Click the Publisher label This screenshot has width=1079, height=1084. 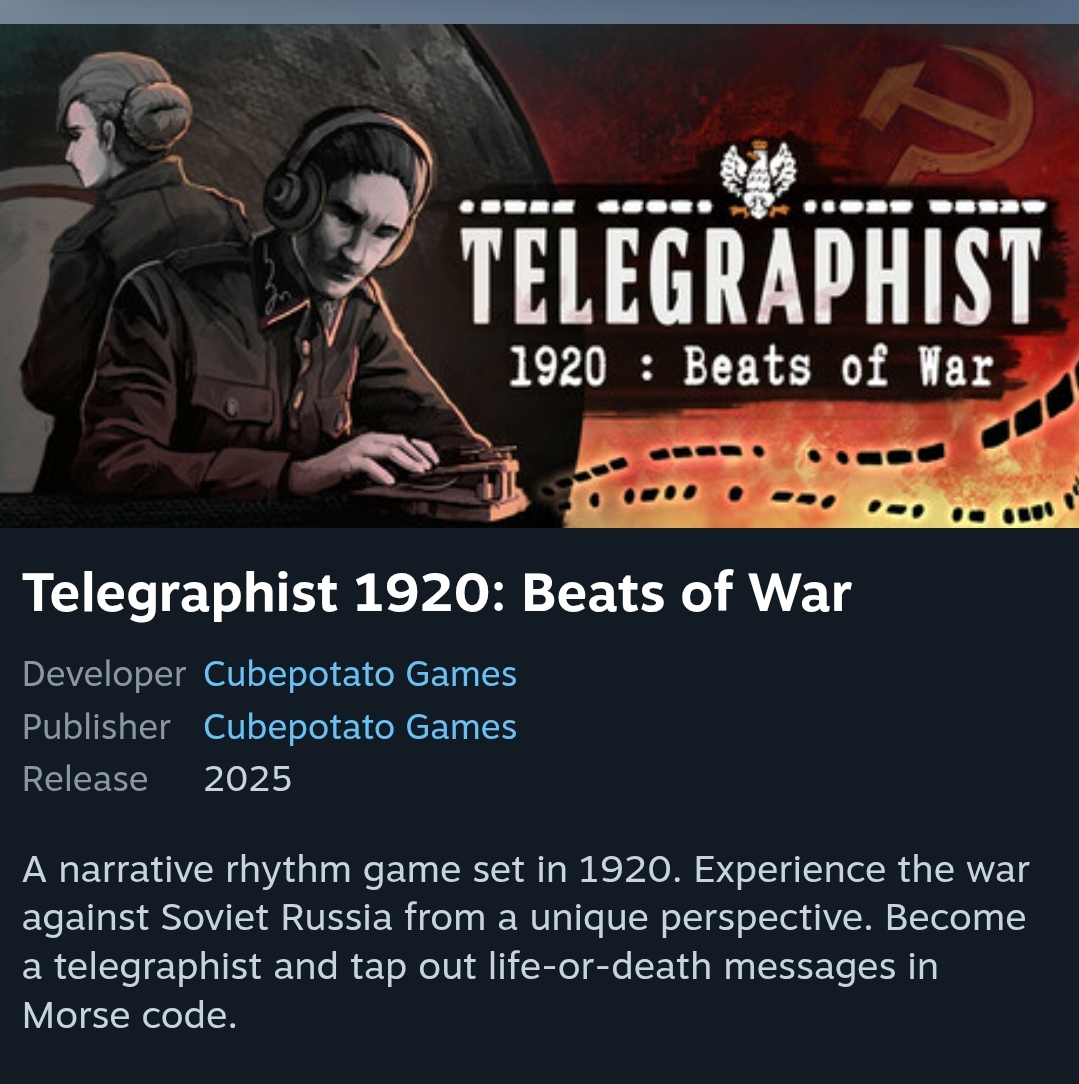(x=96, y=727)
